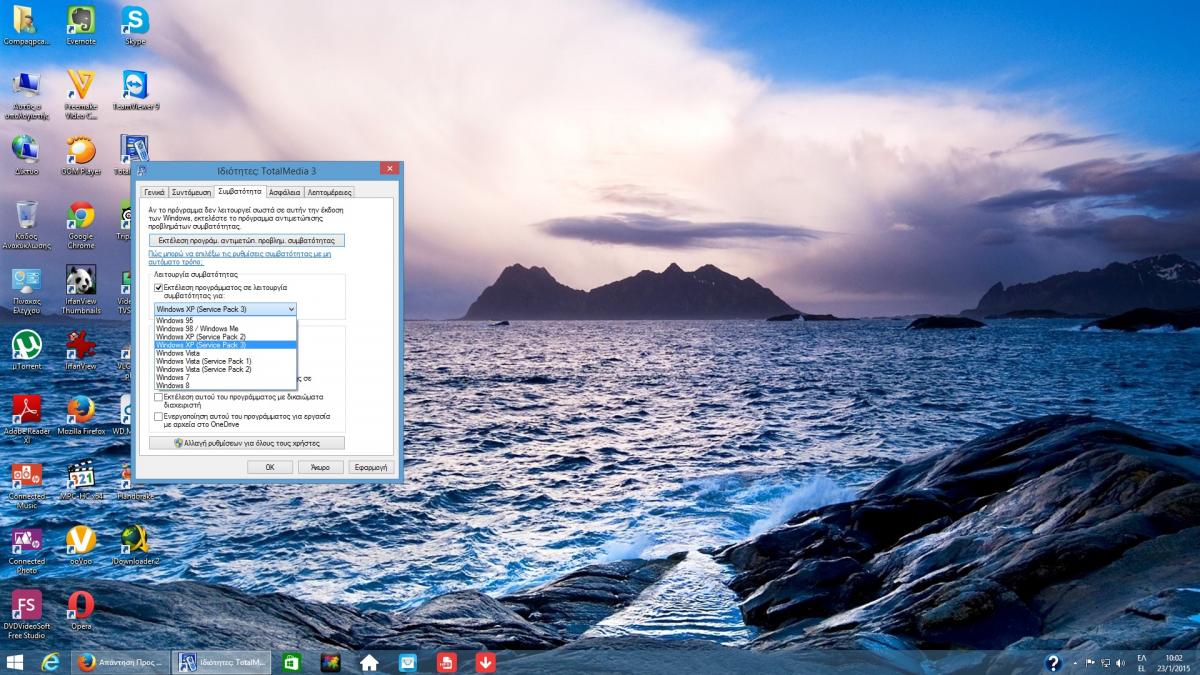1200x675 pixels.
Task: Open the compatibility settings help link
Action: (240, 258)
